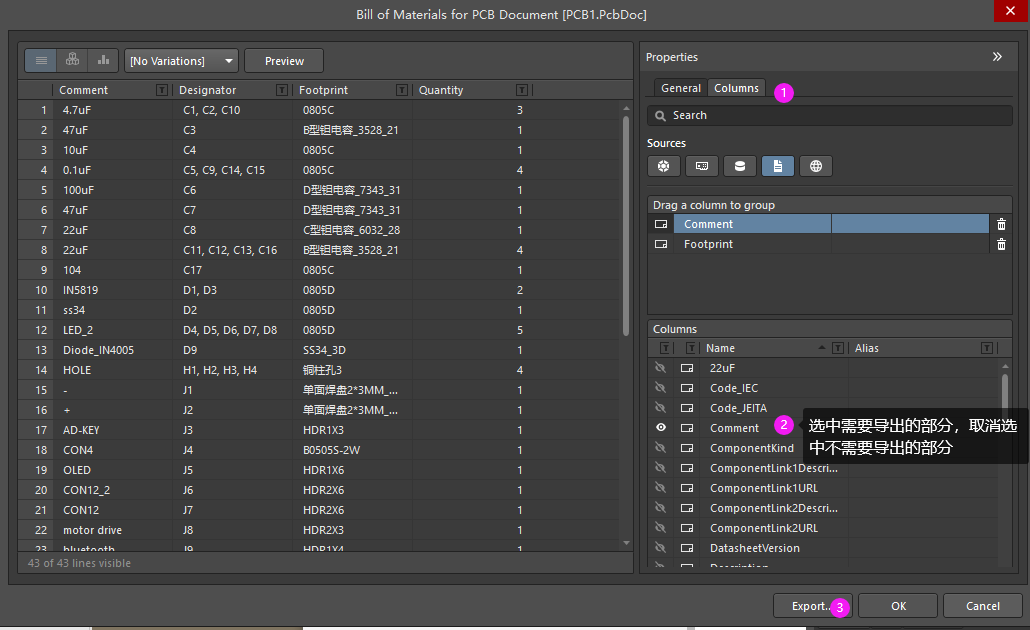Click the Cancel button
The height and width of the screenshot is (630, 1030).
[x=983, y=606]
